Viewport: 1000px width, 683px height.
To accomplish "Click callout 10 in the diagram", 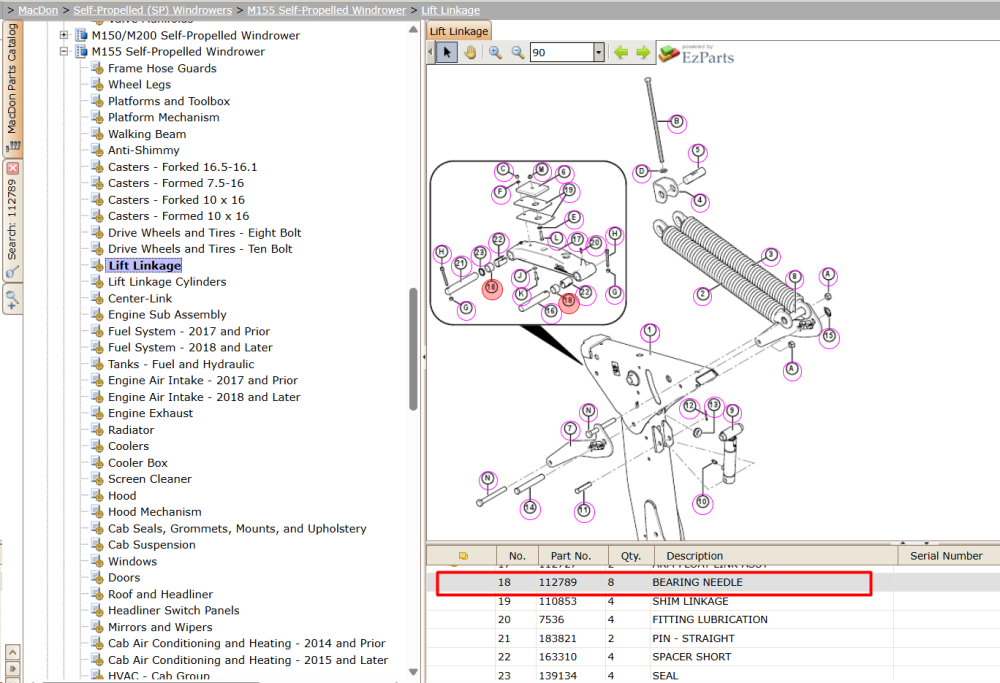I will tap(702, 502).
